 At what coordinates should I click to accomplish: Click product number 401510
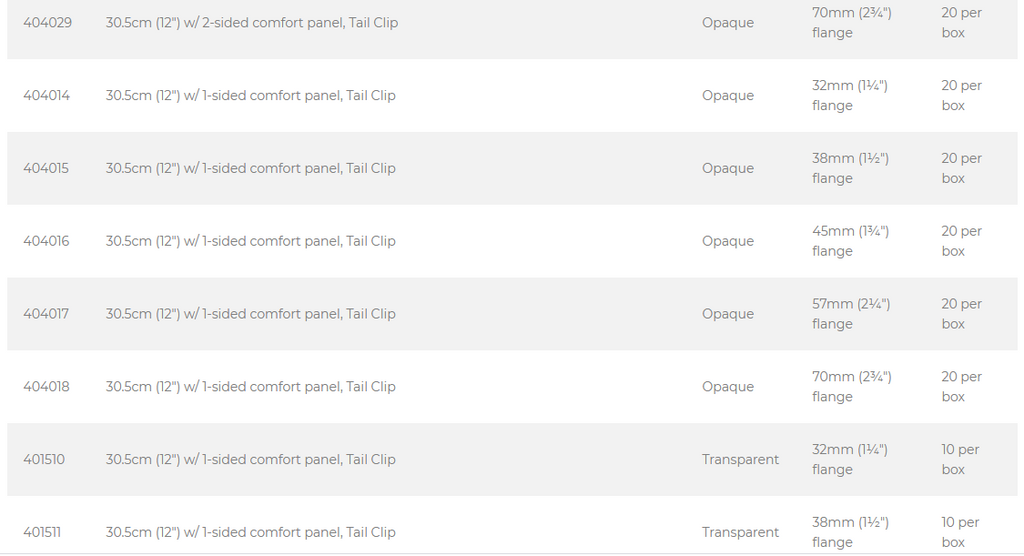point(44,460)
